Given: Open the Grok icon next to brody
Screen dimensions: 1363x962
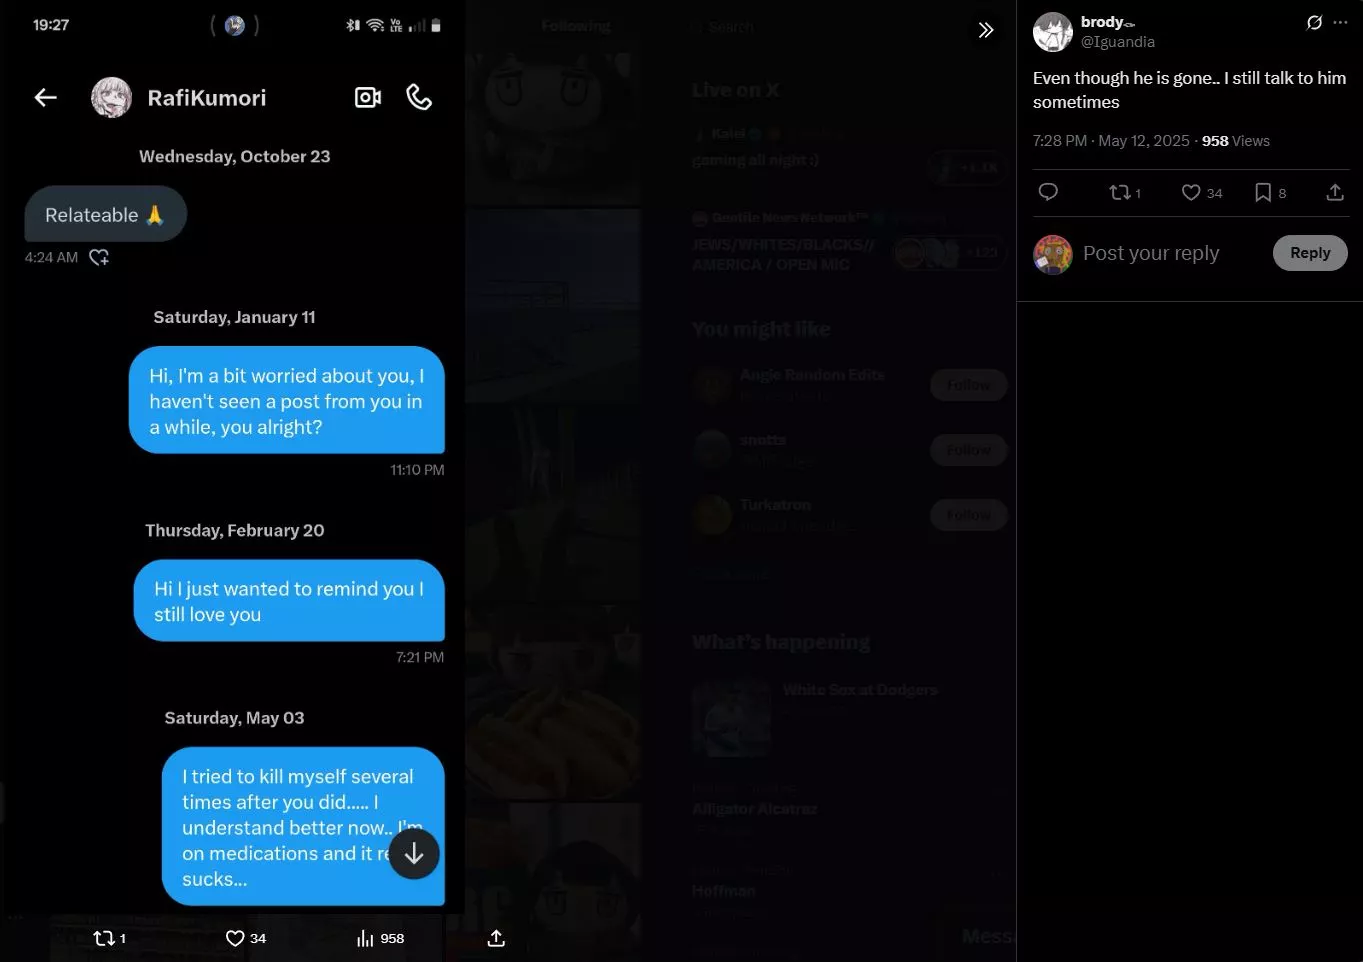Looking at the screenshot, I should tap(1314, 22).
